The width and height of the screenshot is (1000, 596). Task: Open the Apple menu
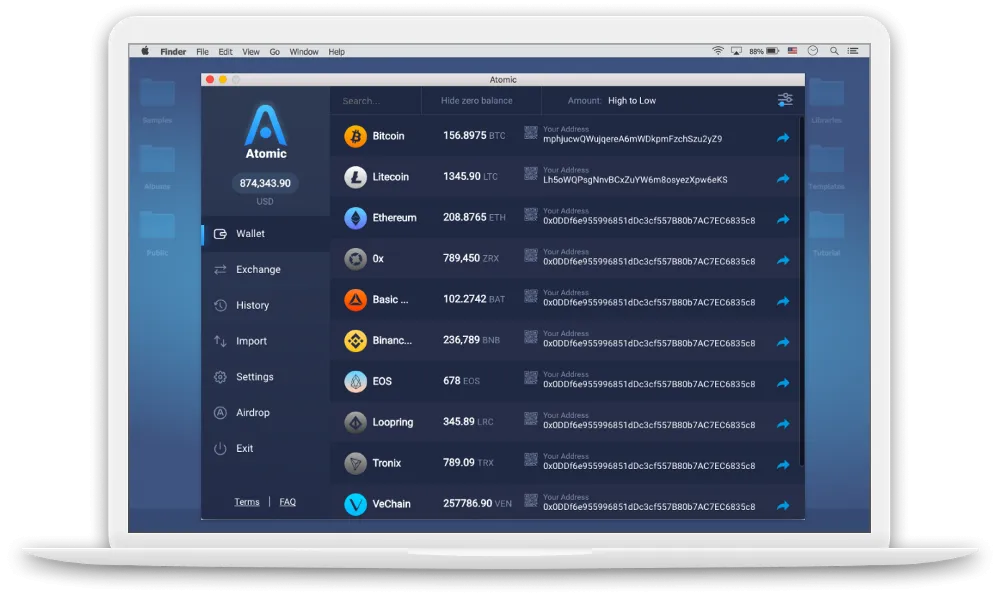[x=145, y=52]
